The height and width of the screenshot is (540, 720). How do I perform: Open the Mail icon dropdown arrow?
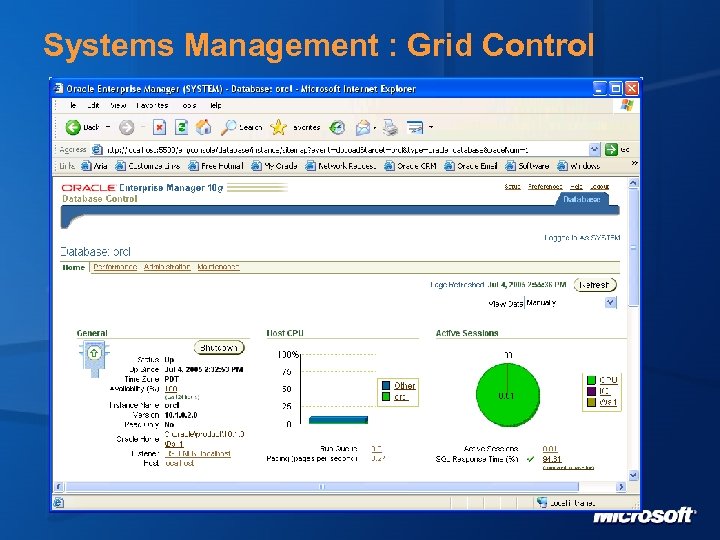click(x=375, y=128)
